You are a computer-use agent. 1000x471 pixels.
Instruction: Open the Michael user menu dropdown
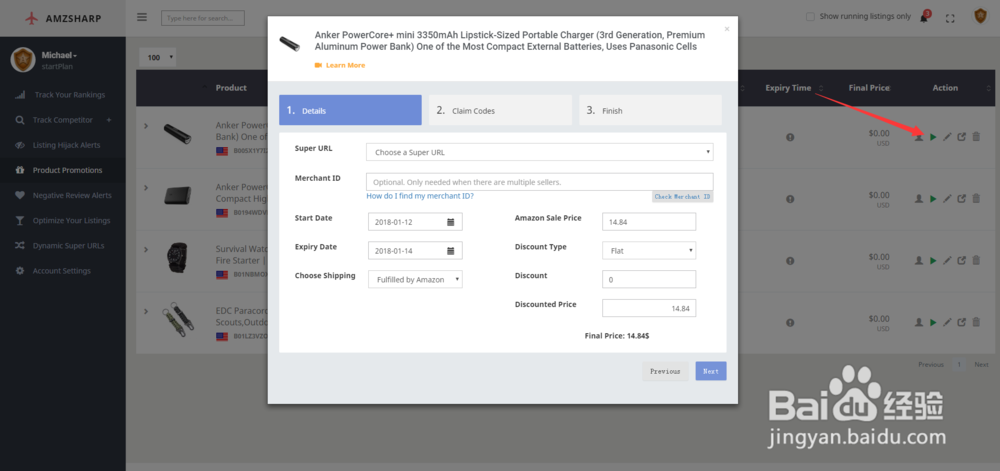pos(59,55)
